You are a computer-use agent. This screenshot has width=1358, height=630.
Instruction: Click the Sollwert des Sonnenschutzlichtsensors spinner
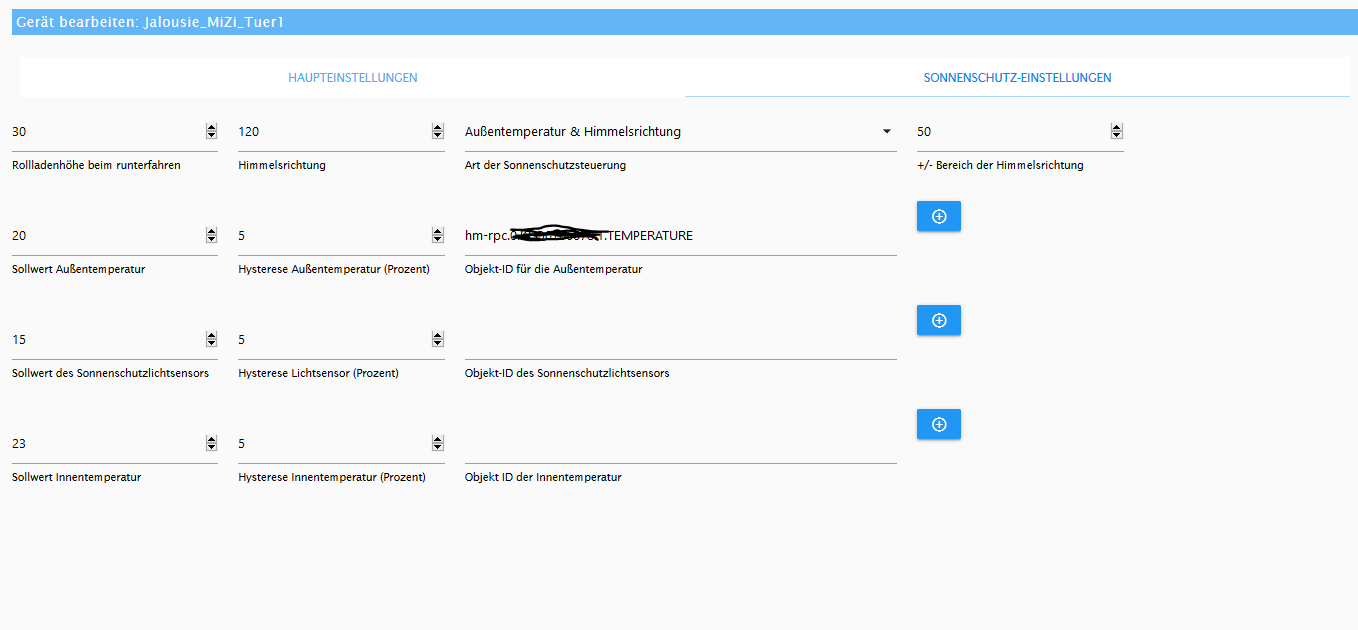pyautogui.click(x=211, y=339)
